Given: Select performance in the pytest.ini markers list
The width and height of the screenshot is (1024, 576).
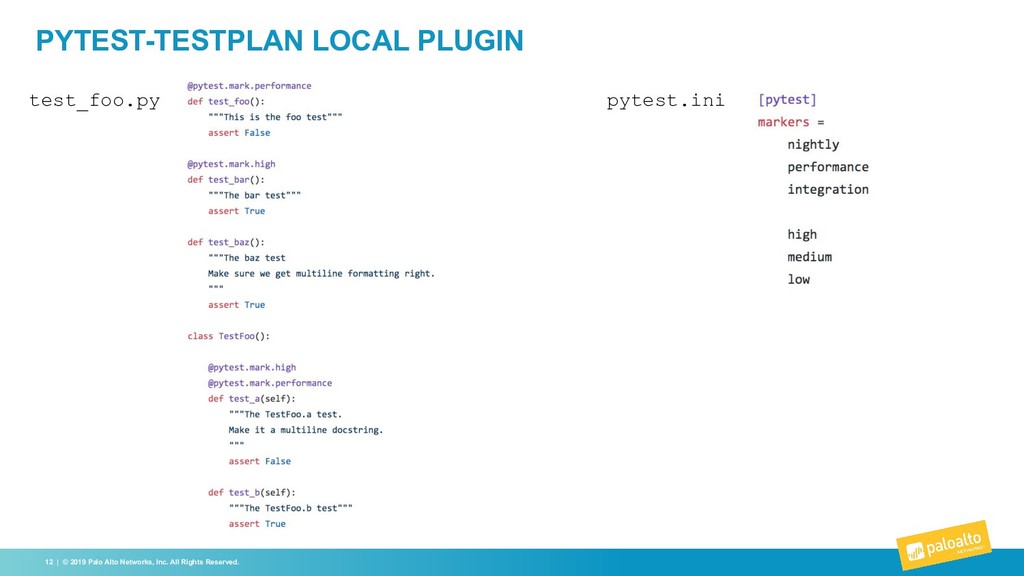Looking at the screenshot, I should click(x=828, y=167).
